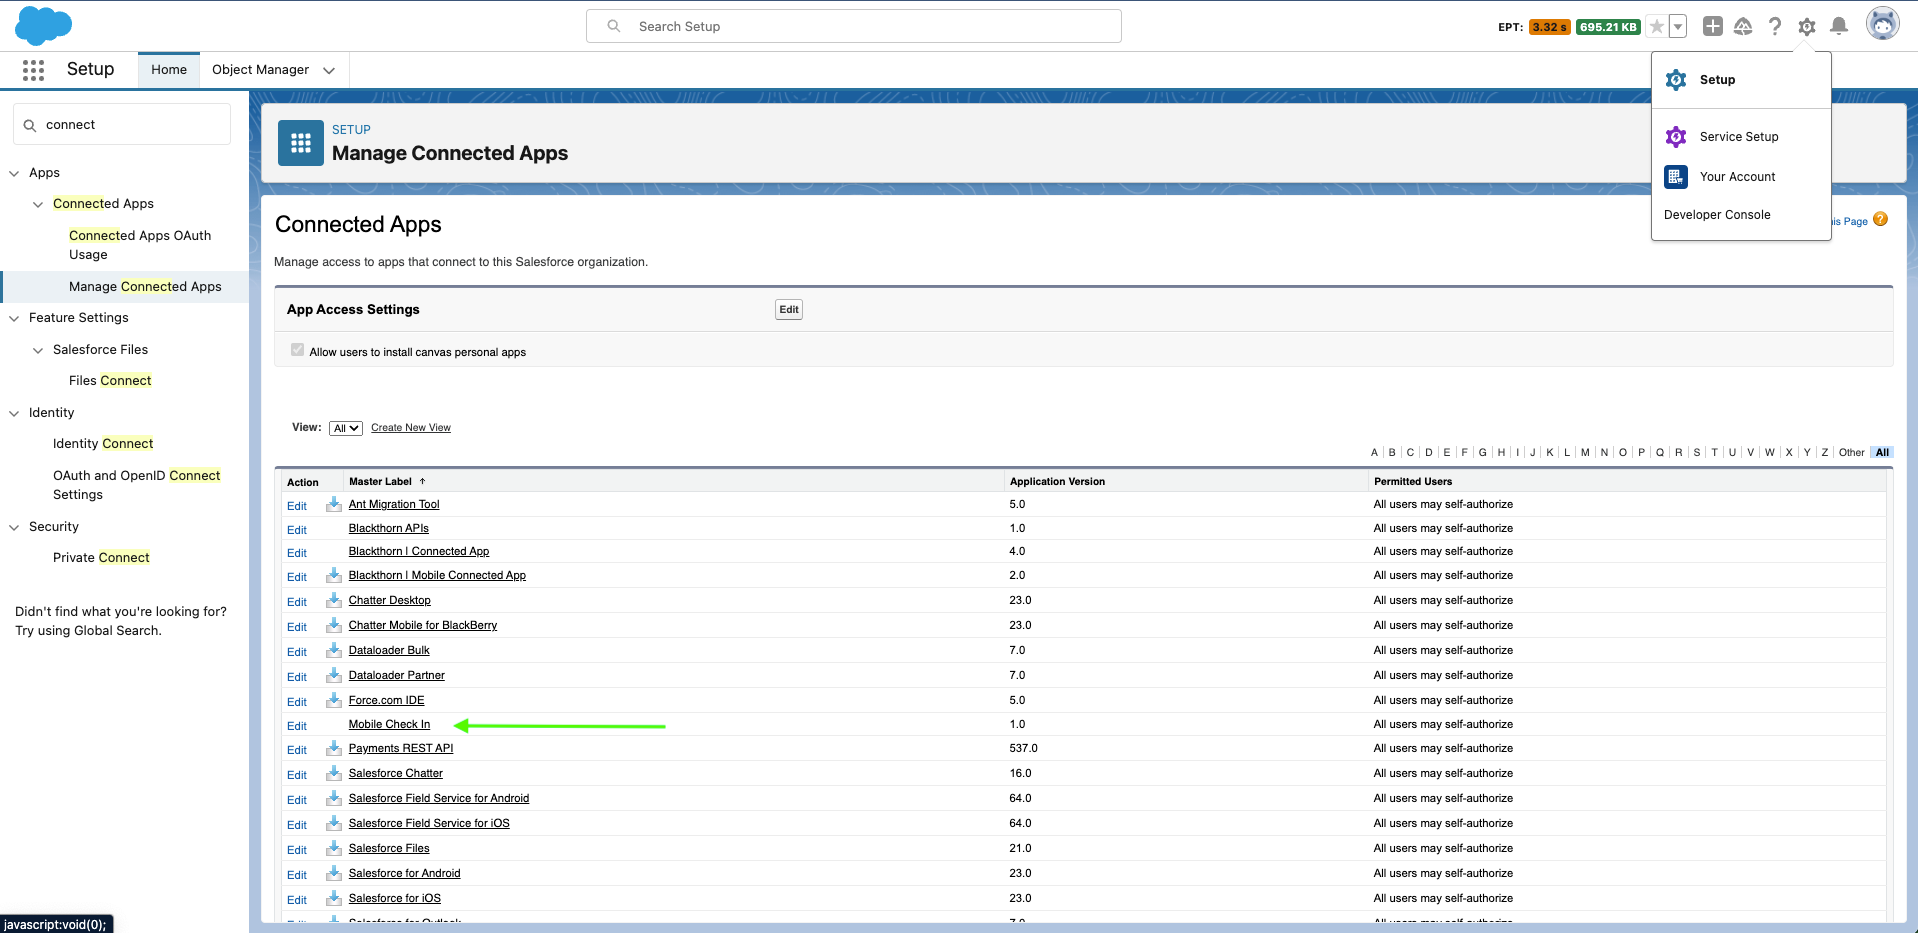Click install icon beside Salesforce for Android
This screenshot has width=1918, height=933.
[x=334, y=873]
